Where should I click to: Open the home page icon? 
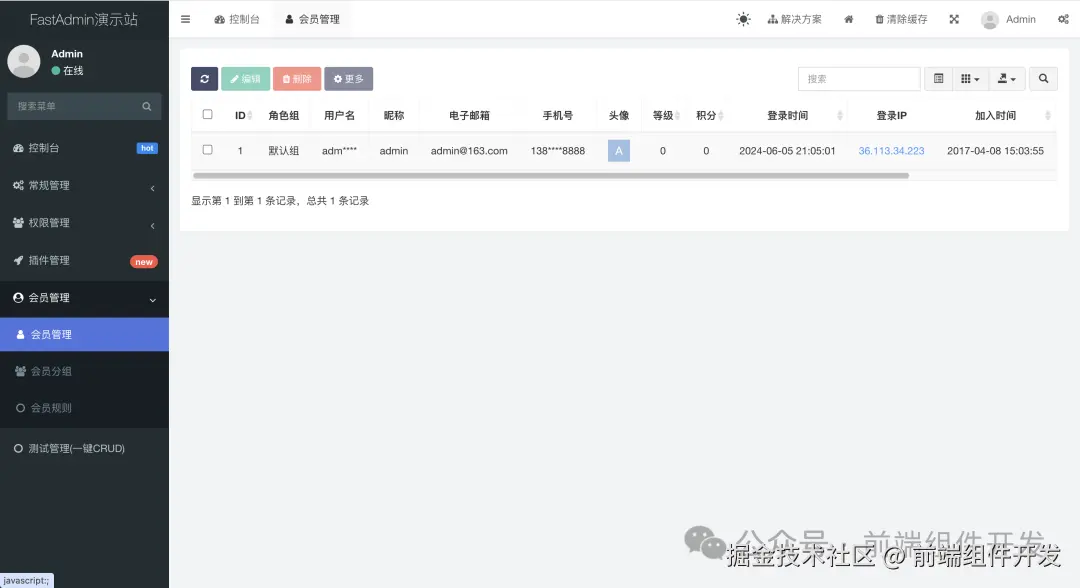click(849, 19)
